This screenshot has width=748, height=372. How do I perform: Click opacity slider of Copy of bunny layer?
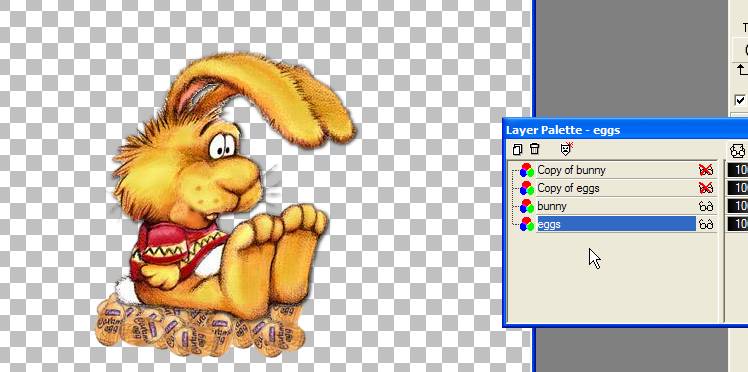tap(737, 170)
